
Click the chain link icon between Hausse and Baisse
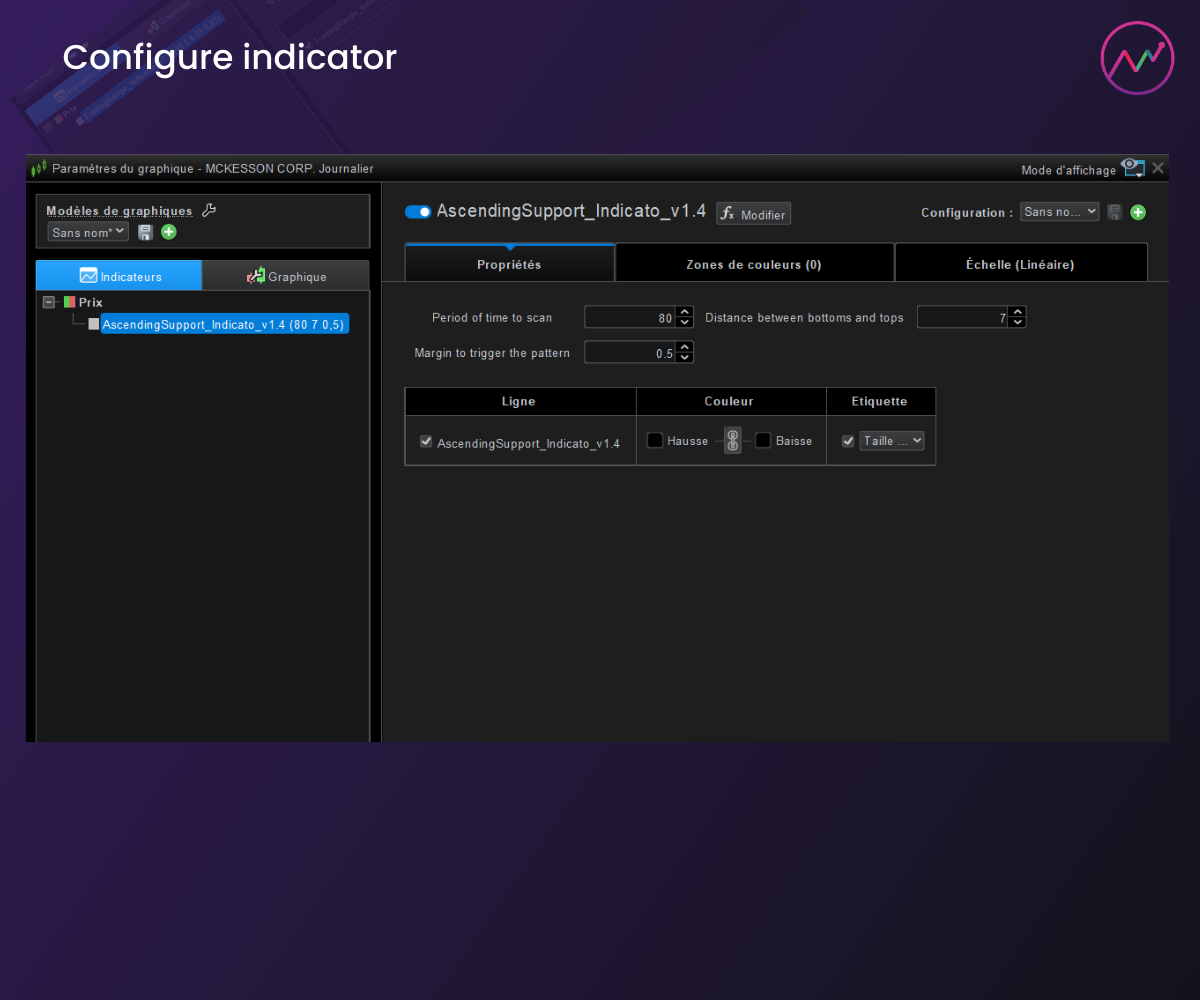(x=733, y=441)
